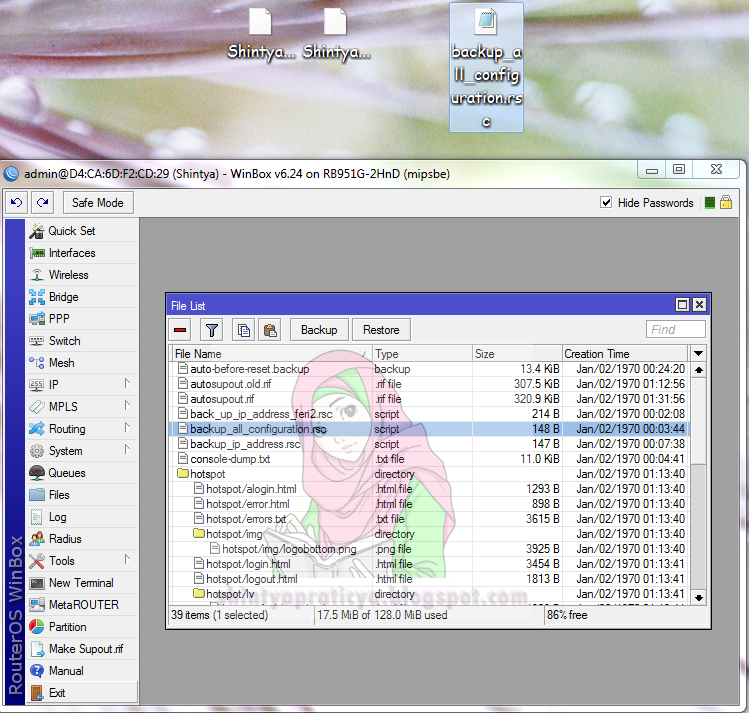Select the hotspot directory row

pyautogui.click(x=430, y=474)
